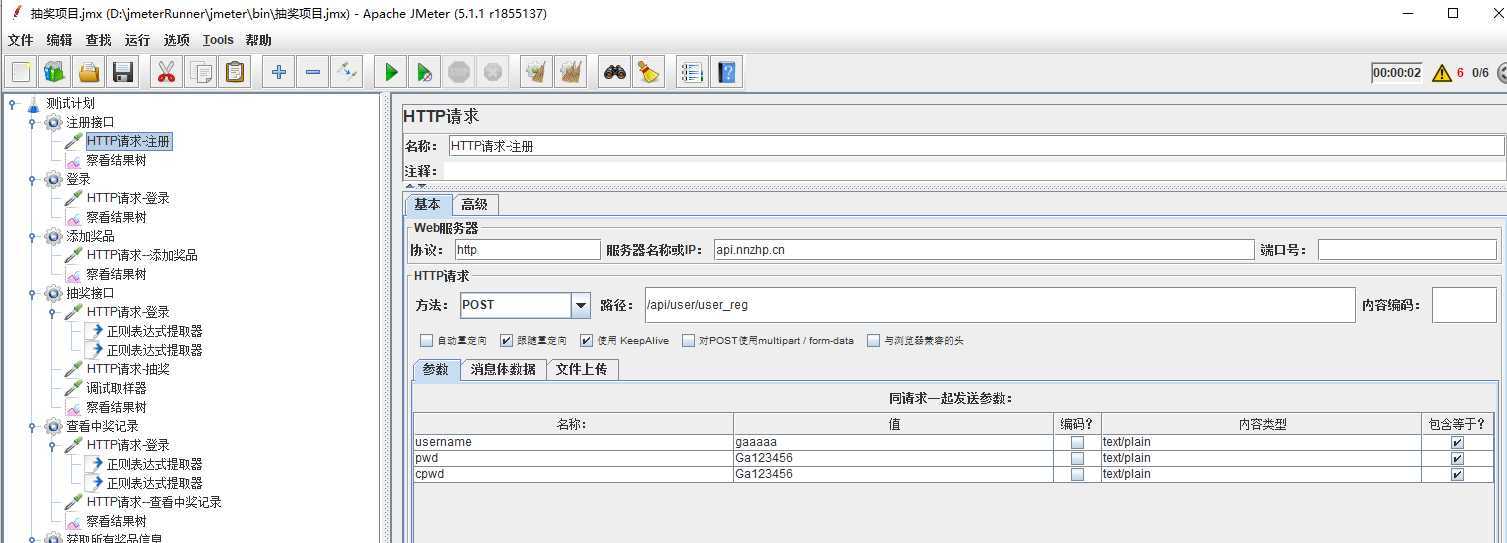The width and height of the screenshot is (1507, 543).
Task: Open the Templates toolbar icon
Action: (x=55, y=72)
